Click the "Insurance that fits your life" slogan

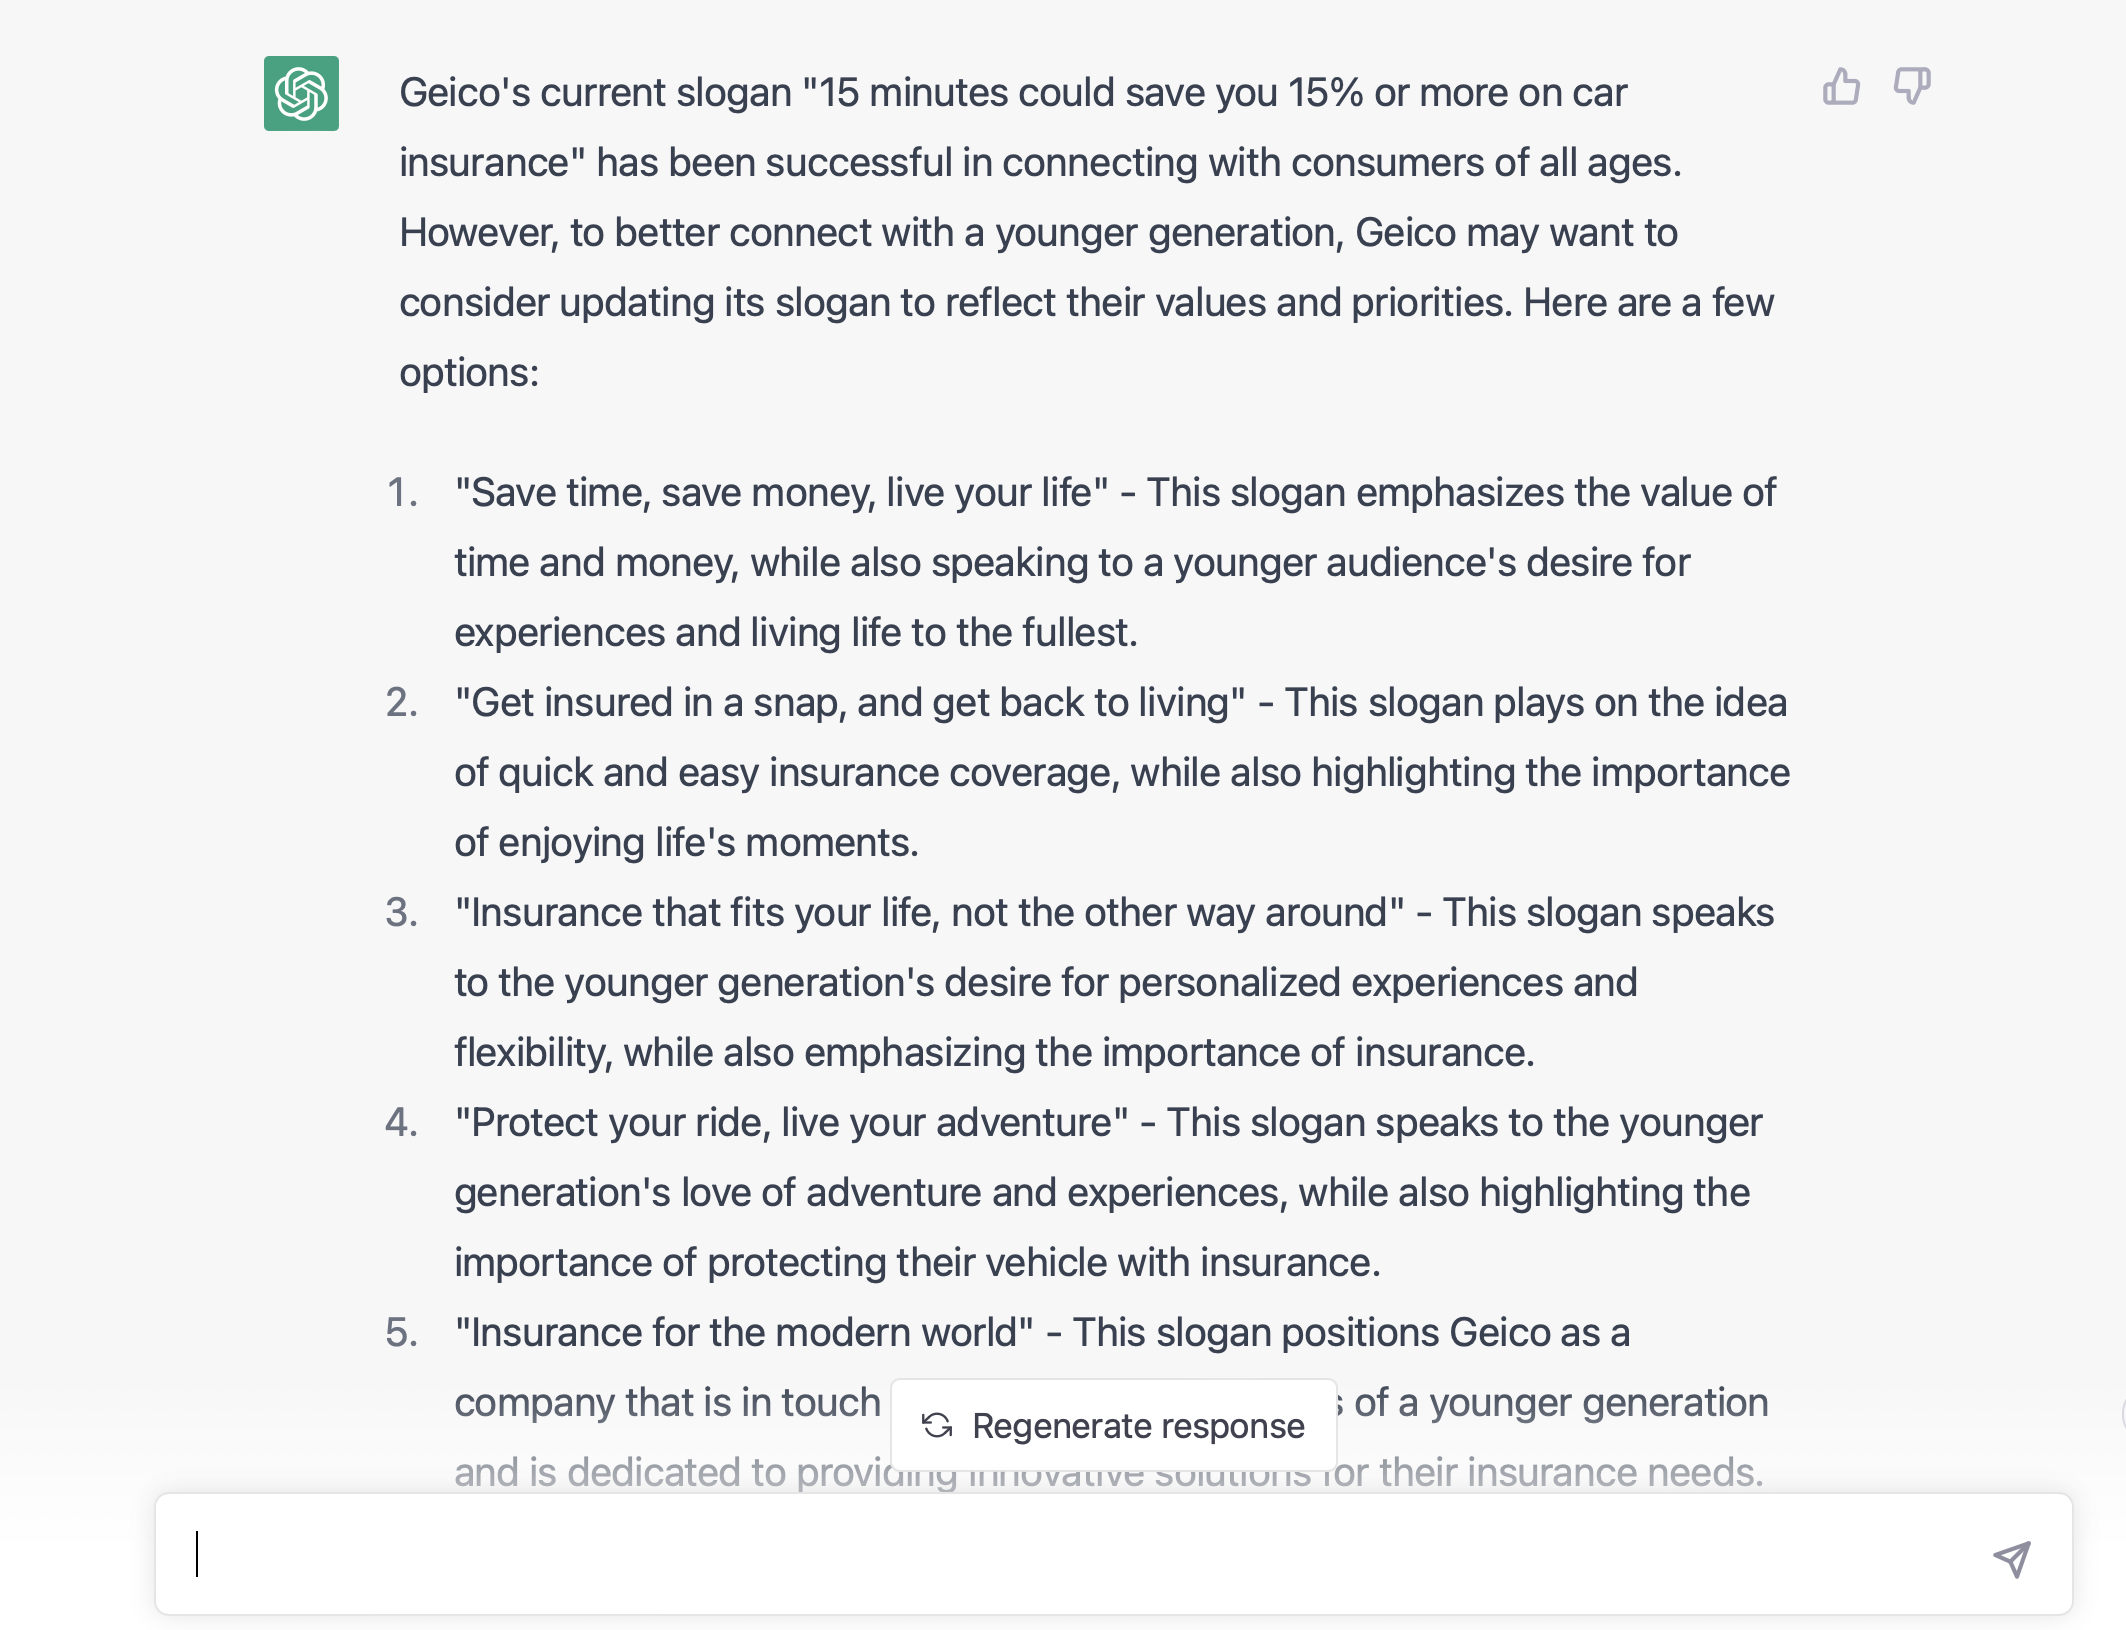coord(929,913)
